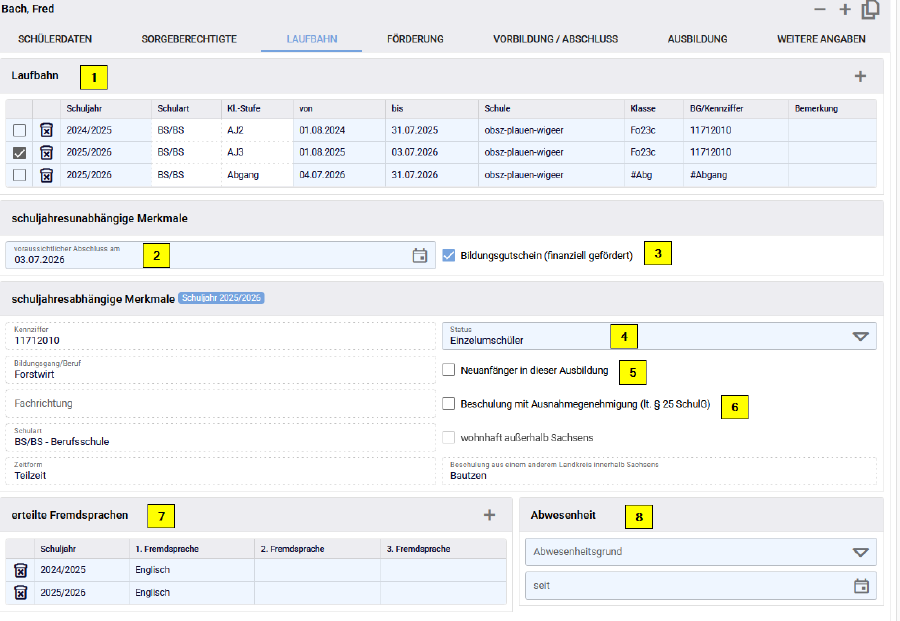Switch to the Förderung tab
900x621 pixels.
tap(415, 39)
